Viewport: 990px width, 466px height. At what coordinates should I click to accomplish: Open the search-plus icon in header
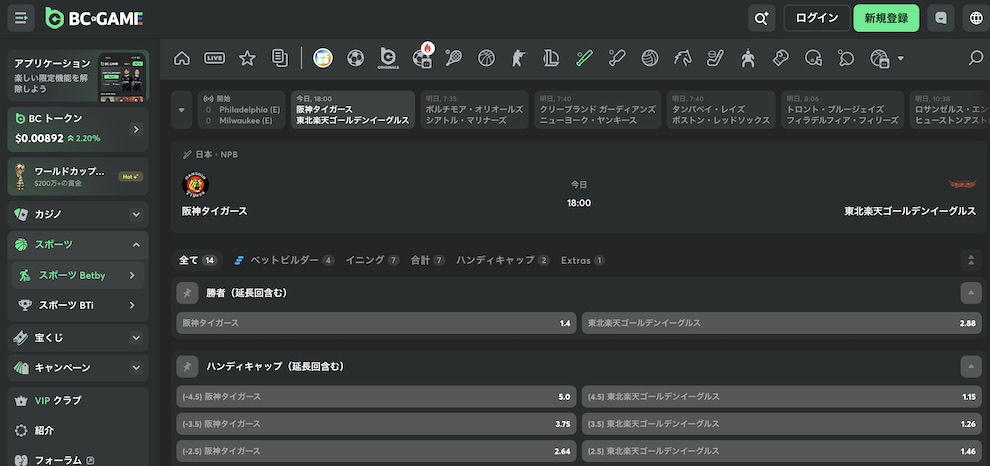click(761, 18)
